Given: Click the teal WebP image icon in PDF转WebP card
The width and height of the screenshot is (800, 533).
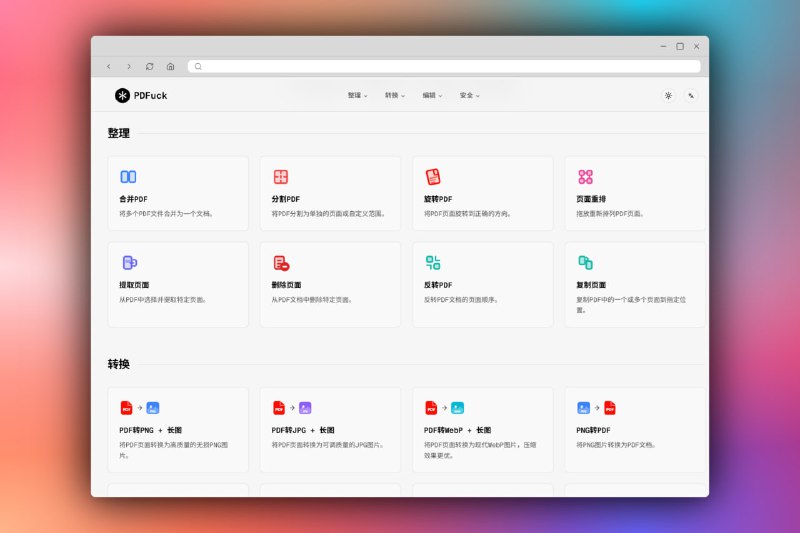Looking at the screenshot, I should (458, 408).
